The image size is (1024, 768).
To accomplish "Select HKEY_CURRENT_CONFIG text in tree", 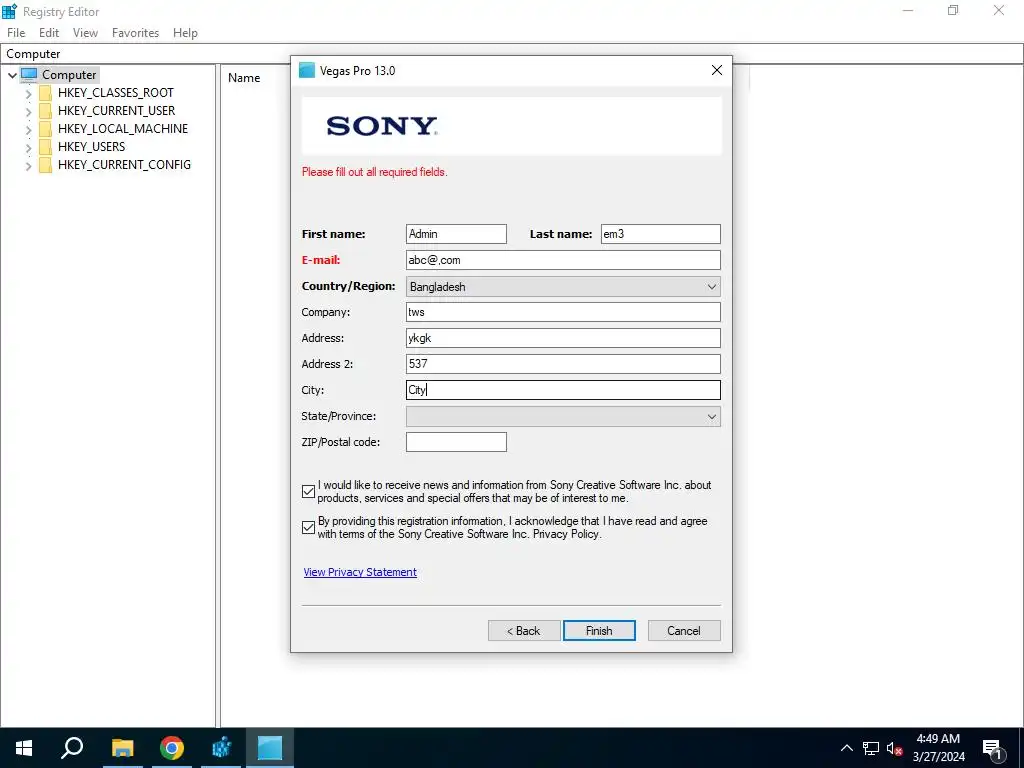I will tap(124, 165).
